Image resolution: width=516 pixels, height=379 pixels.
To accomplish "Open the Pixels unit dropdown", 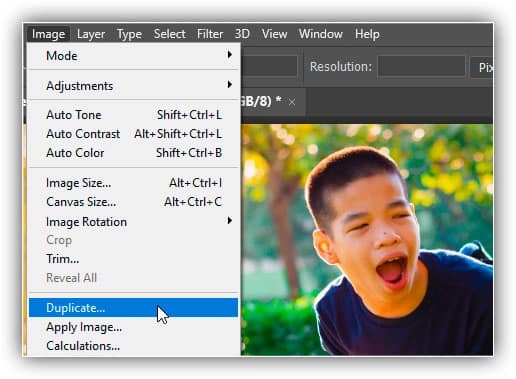I will pyautogui.click(x=482, y=67).
